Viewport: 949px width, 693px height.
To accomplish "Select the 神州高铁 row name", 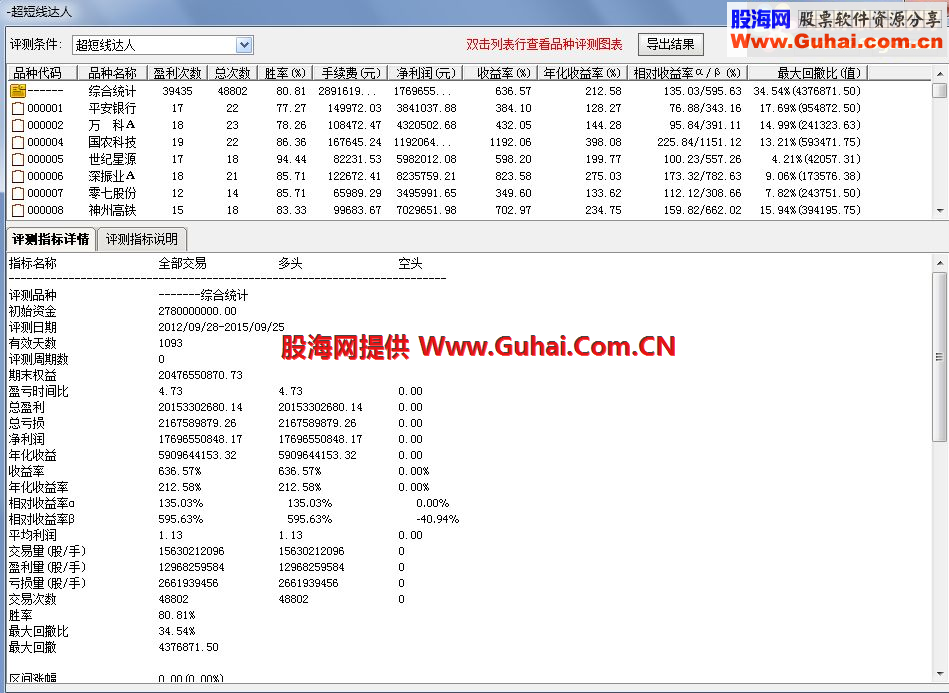I will pyautogui.click(x=112, y=210).
